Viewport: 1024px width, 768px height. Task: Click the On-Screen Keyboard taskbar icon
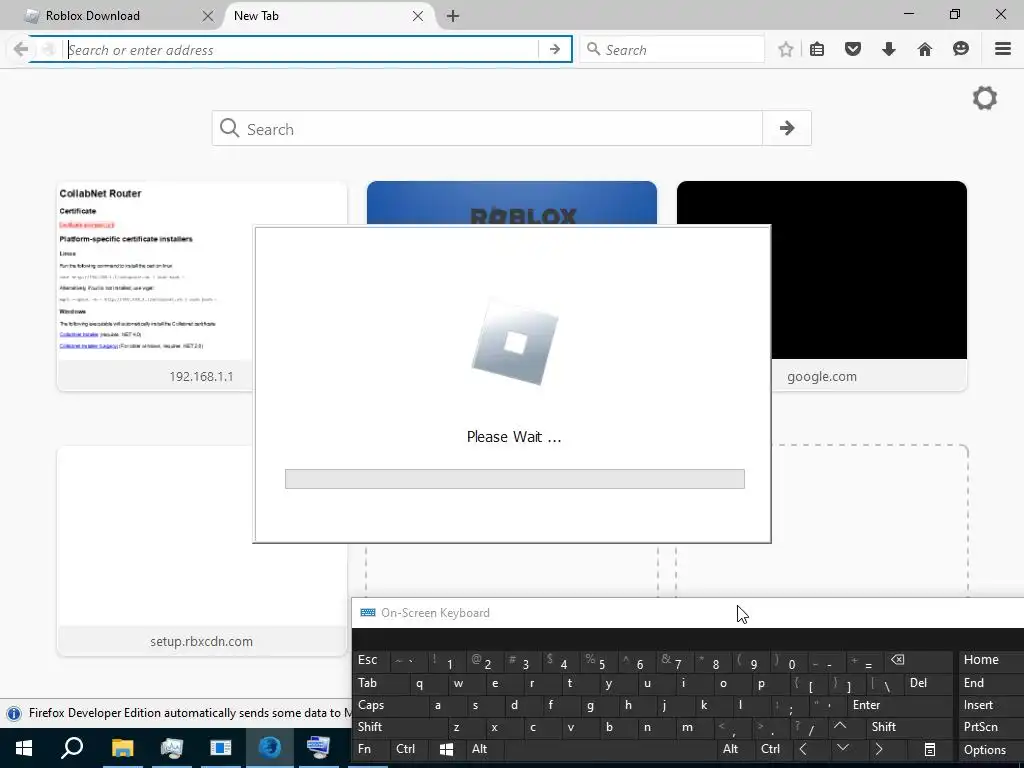(318, 748)
